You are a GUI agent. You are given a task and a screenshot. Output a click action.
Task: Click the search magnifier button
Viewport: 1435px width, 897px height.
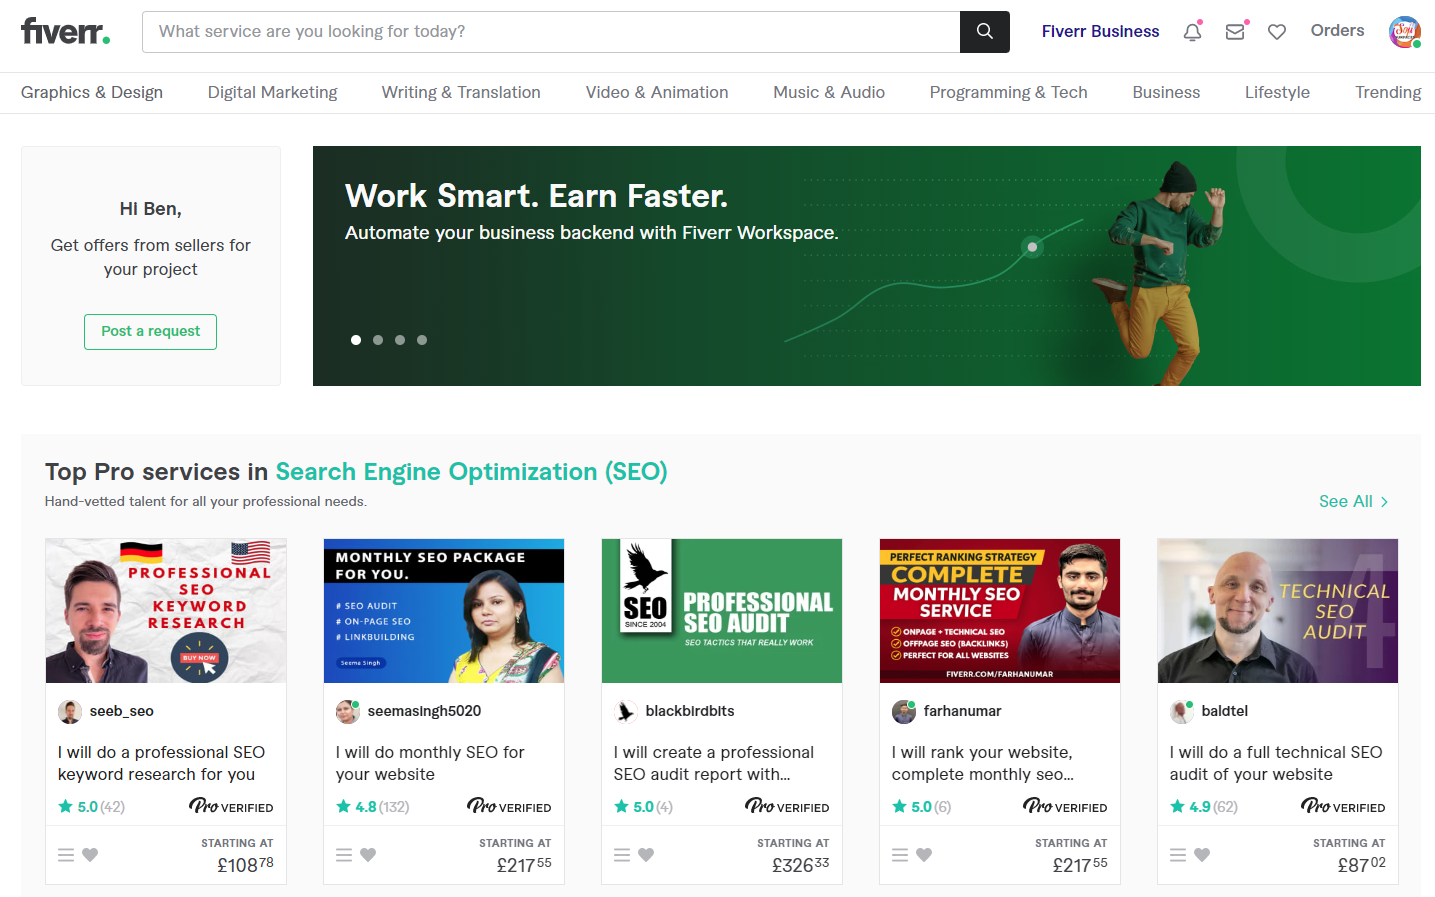(984, 32)
